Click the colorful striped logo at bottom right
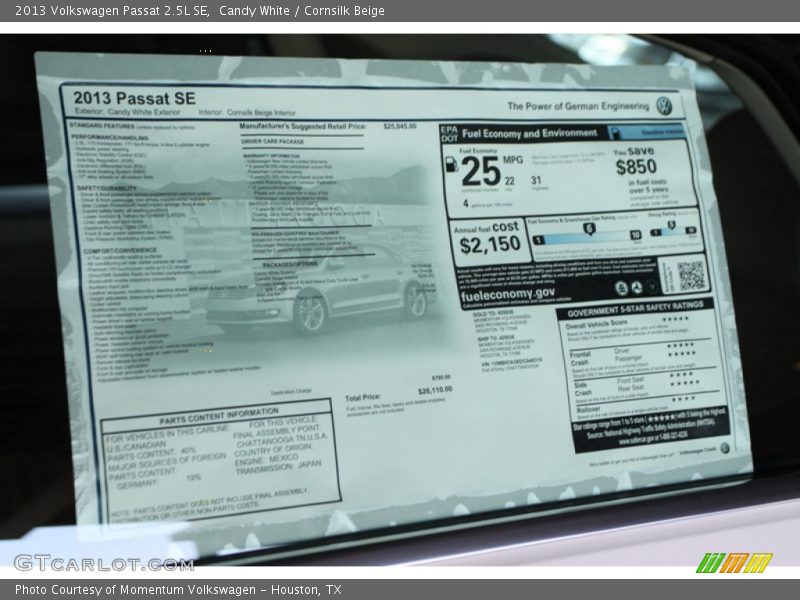 [x=733, y=562]
